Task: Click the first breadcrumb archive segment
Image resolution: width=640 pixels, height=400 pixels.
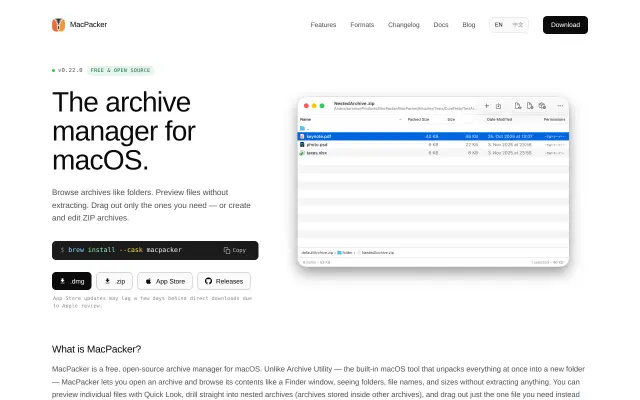Action: pos(317,253)
